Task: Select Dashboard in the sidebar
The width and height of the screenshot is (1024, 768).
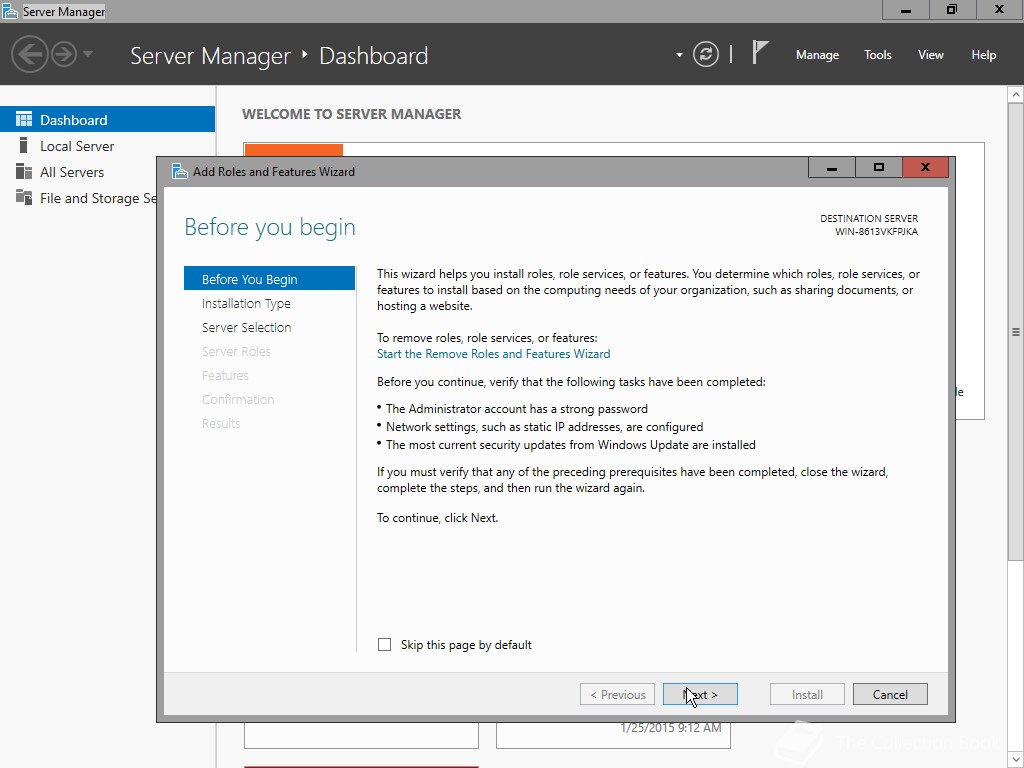Action: click(x=108, y=120)
